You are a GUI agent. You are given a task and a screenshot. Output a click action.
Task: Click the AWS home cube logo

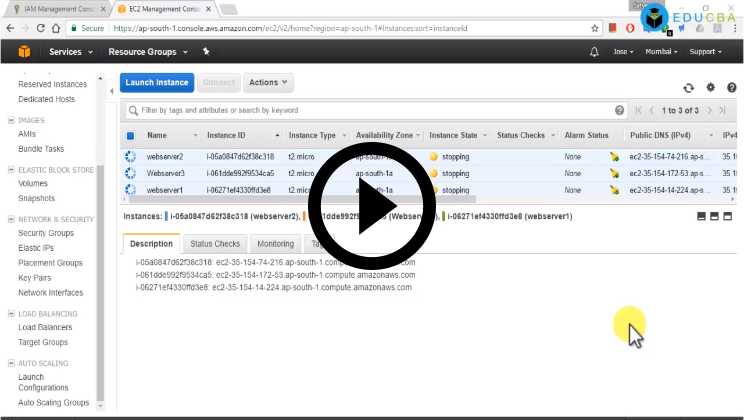(23, 51)
